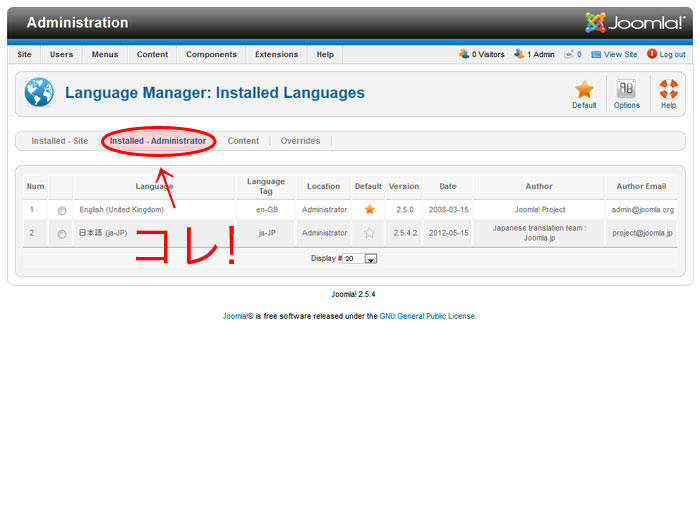Click the 1 Admin status indicator

535,54
